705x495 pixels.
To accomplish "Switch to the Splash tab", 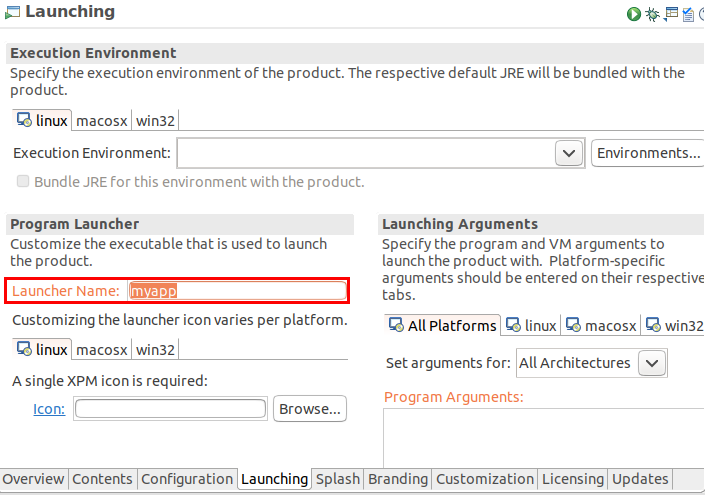I will tap(338, 479).
